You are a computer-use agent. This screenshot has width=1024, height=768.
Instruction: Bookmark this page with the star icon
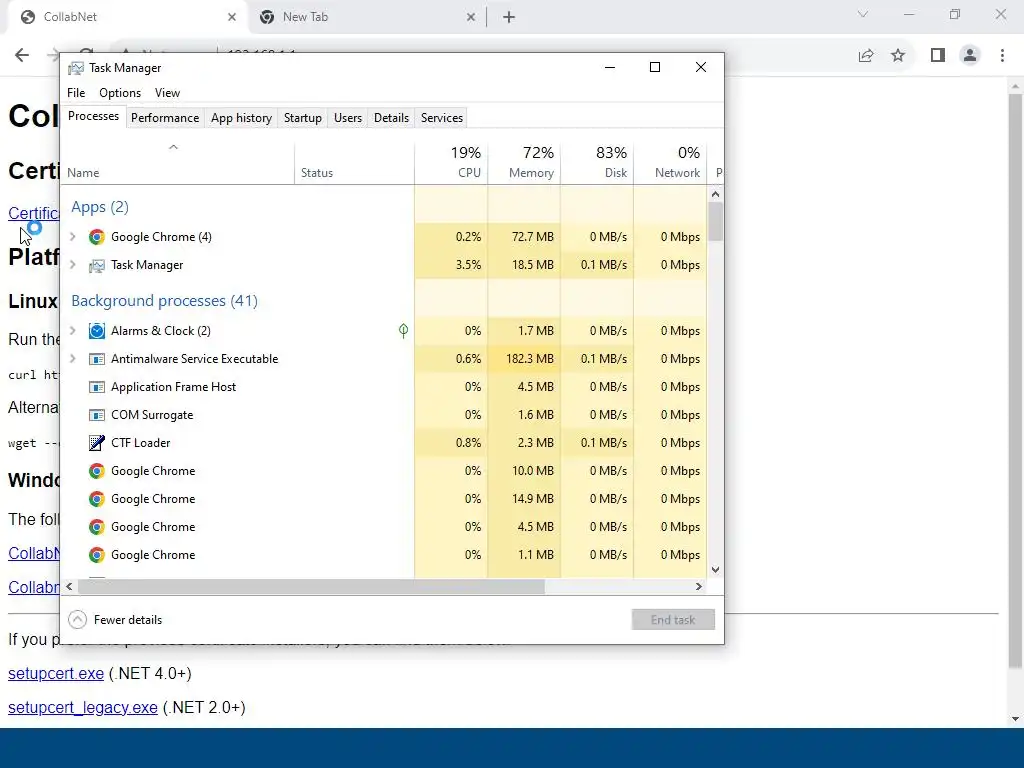coord(898,56)
